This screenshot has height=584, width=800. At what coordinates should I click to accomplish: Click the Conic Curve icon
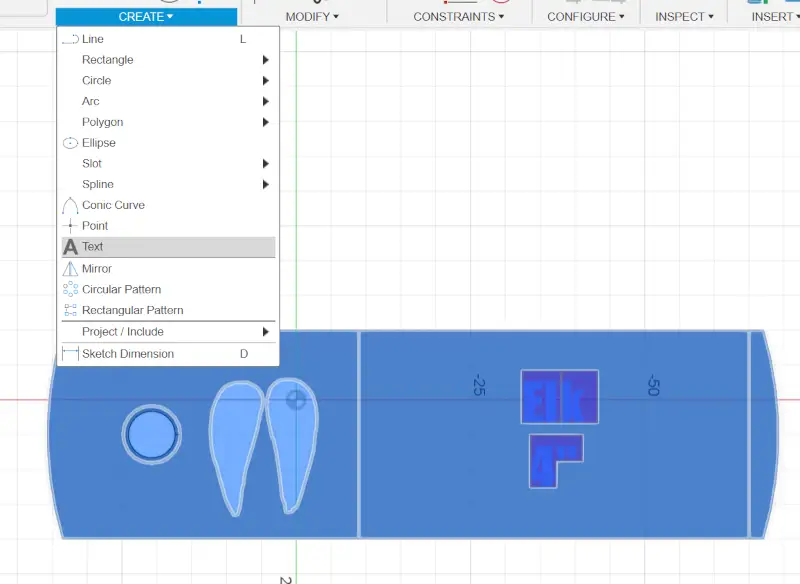pyautogui.click(x=70, y=205)
